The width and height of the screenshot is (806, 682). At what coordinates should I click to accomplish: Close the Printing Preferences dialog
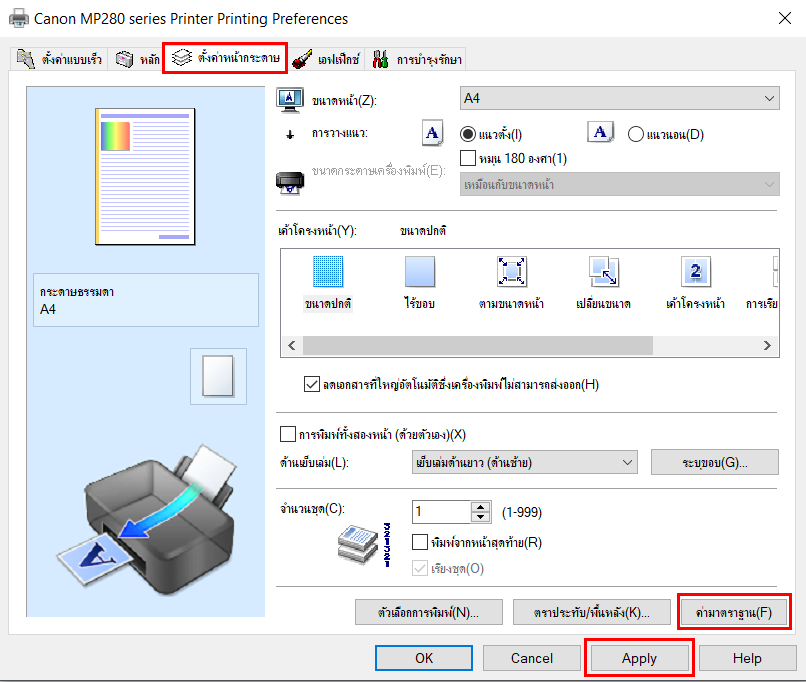click(x=785, y=19)
